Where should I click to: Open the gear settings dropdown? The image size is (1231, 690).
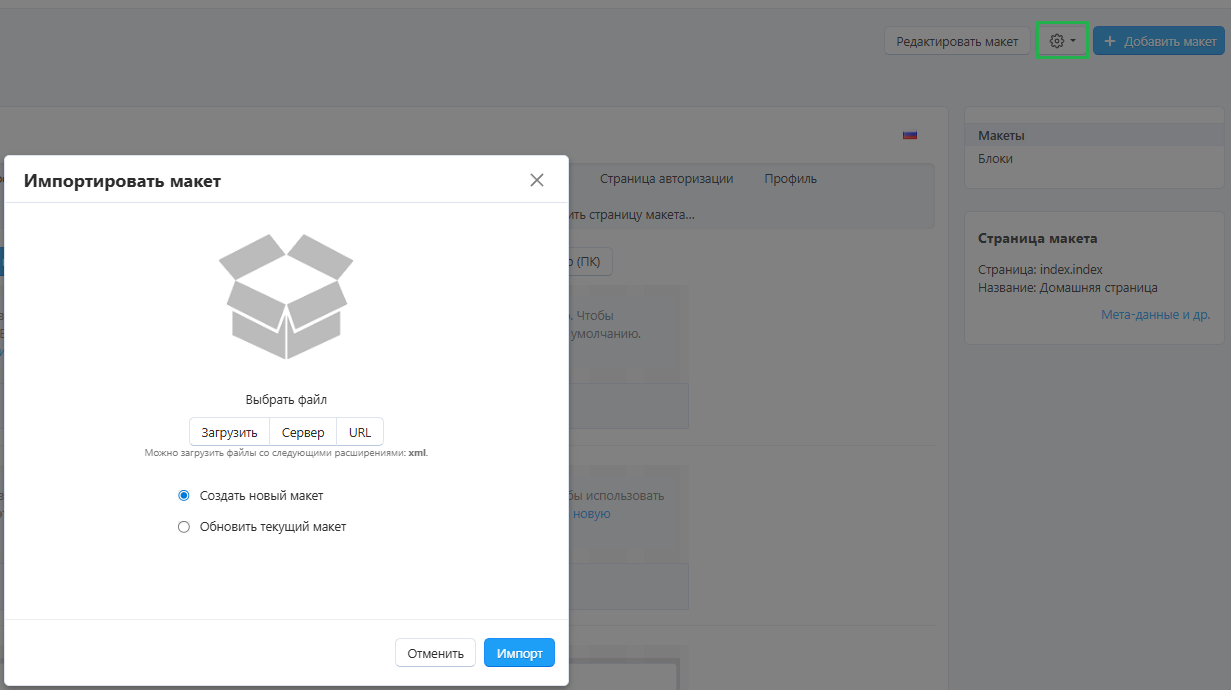pyautogui.click(x=1062, y=41)
